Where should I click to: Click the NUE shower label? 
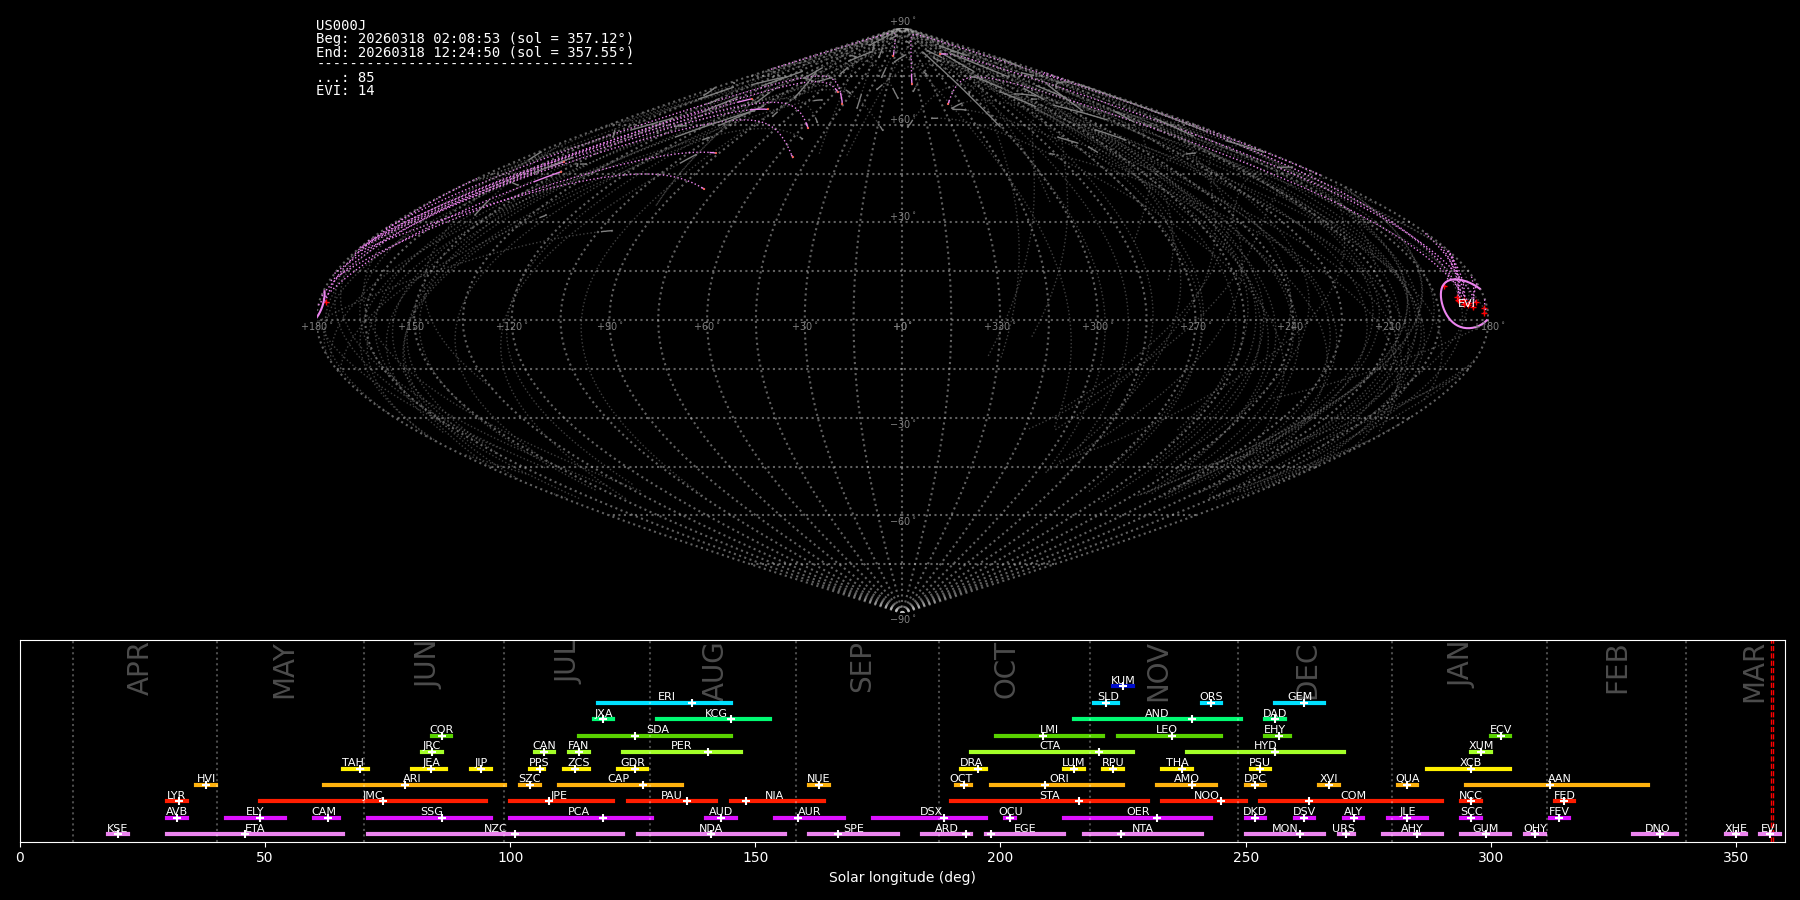click(818, 779)
